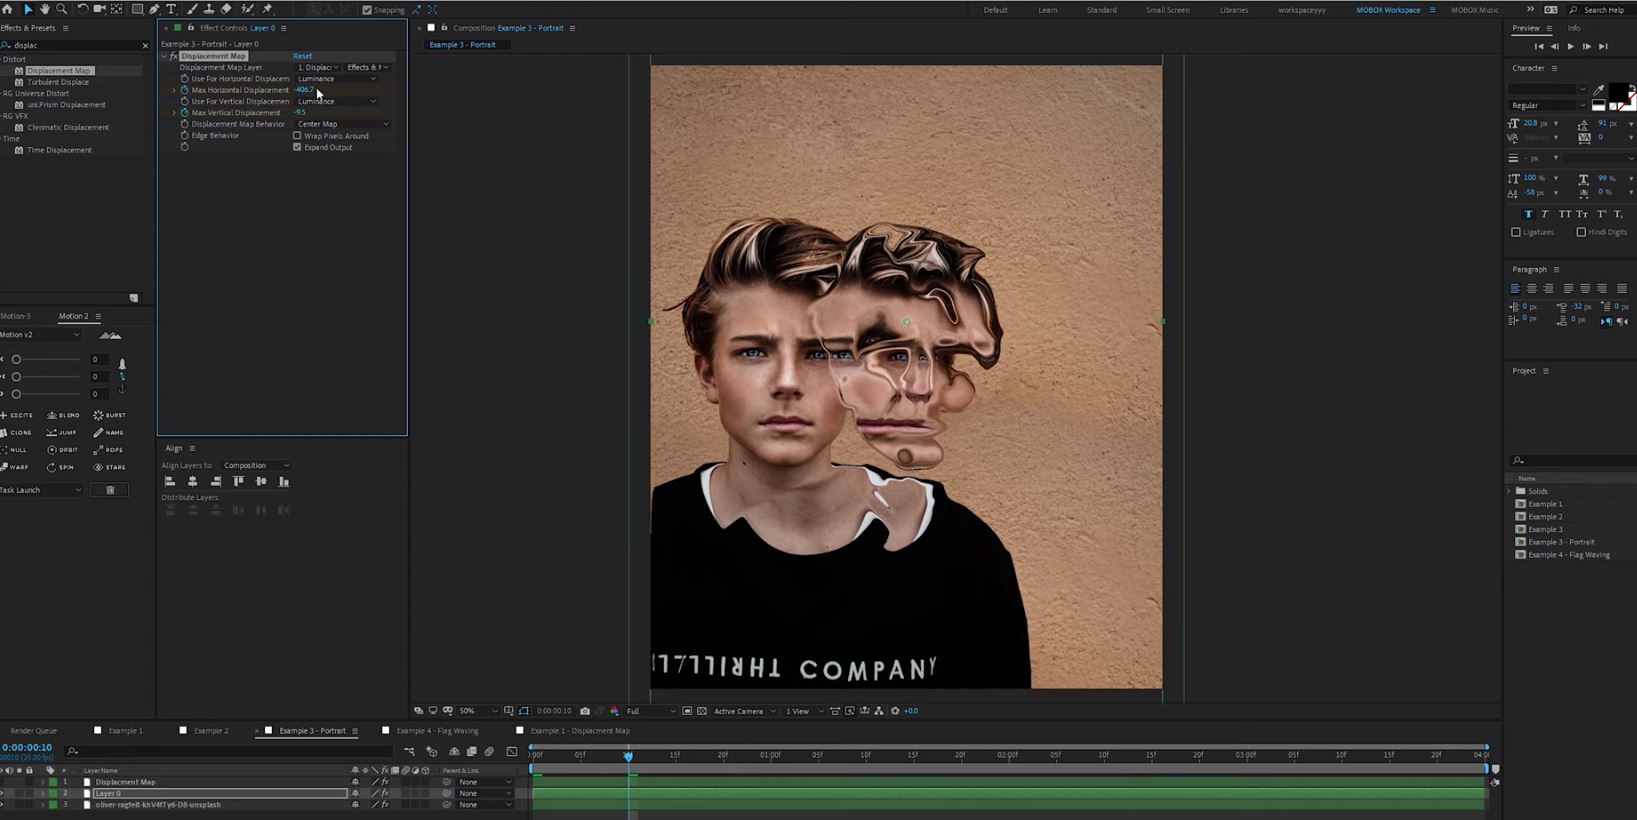Click the WARP button in Motion 2
Viewport: 1637px width, 820px height.
coord(15,467)
